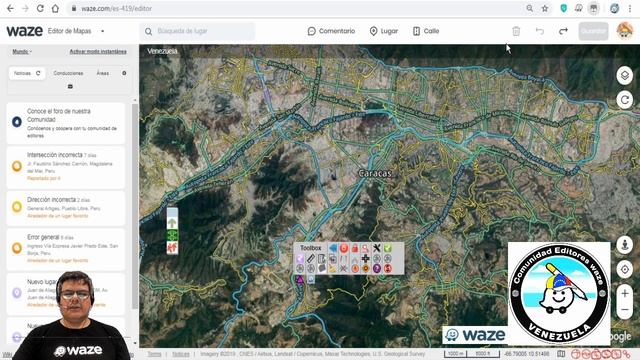Click the red circle Toolbox icon
The height and width of the screenshot is (360, 640).
(x=344, y=248)
